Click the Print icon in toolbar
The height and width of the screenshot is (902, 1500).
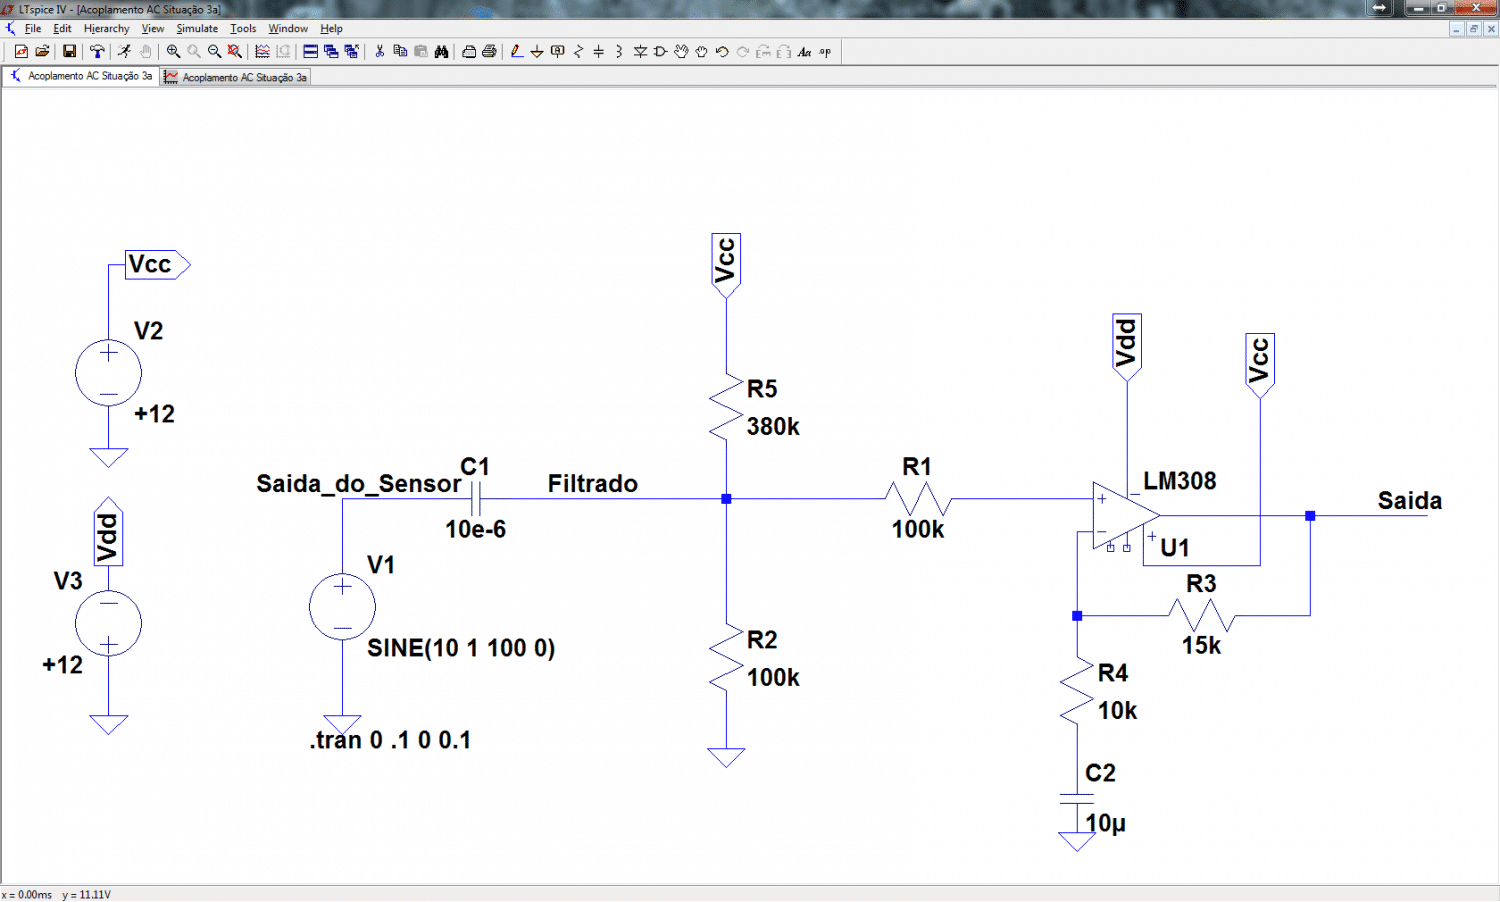pos(489,51)
